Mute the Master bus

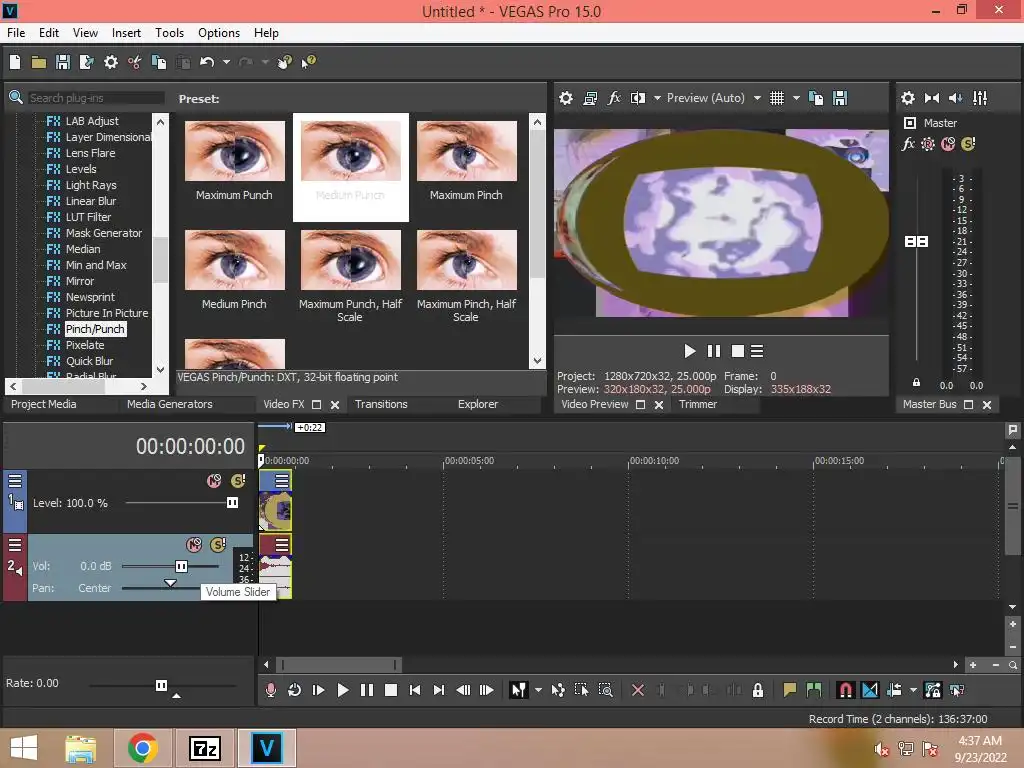pos(948,144)
